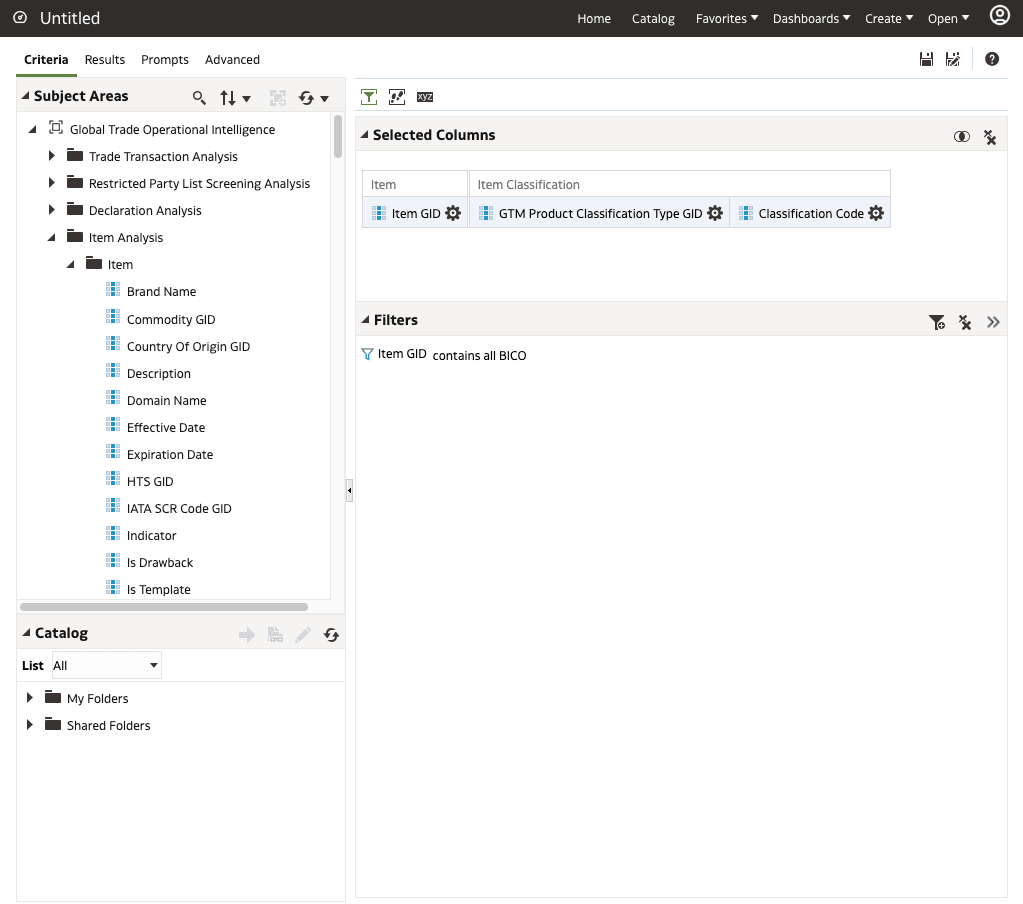Expand My Folders in Catalog
This screenshot has width=1023, height=904.
(x=29, y=698)
